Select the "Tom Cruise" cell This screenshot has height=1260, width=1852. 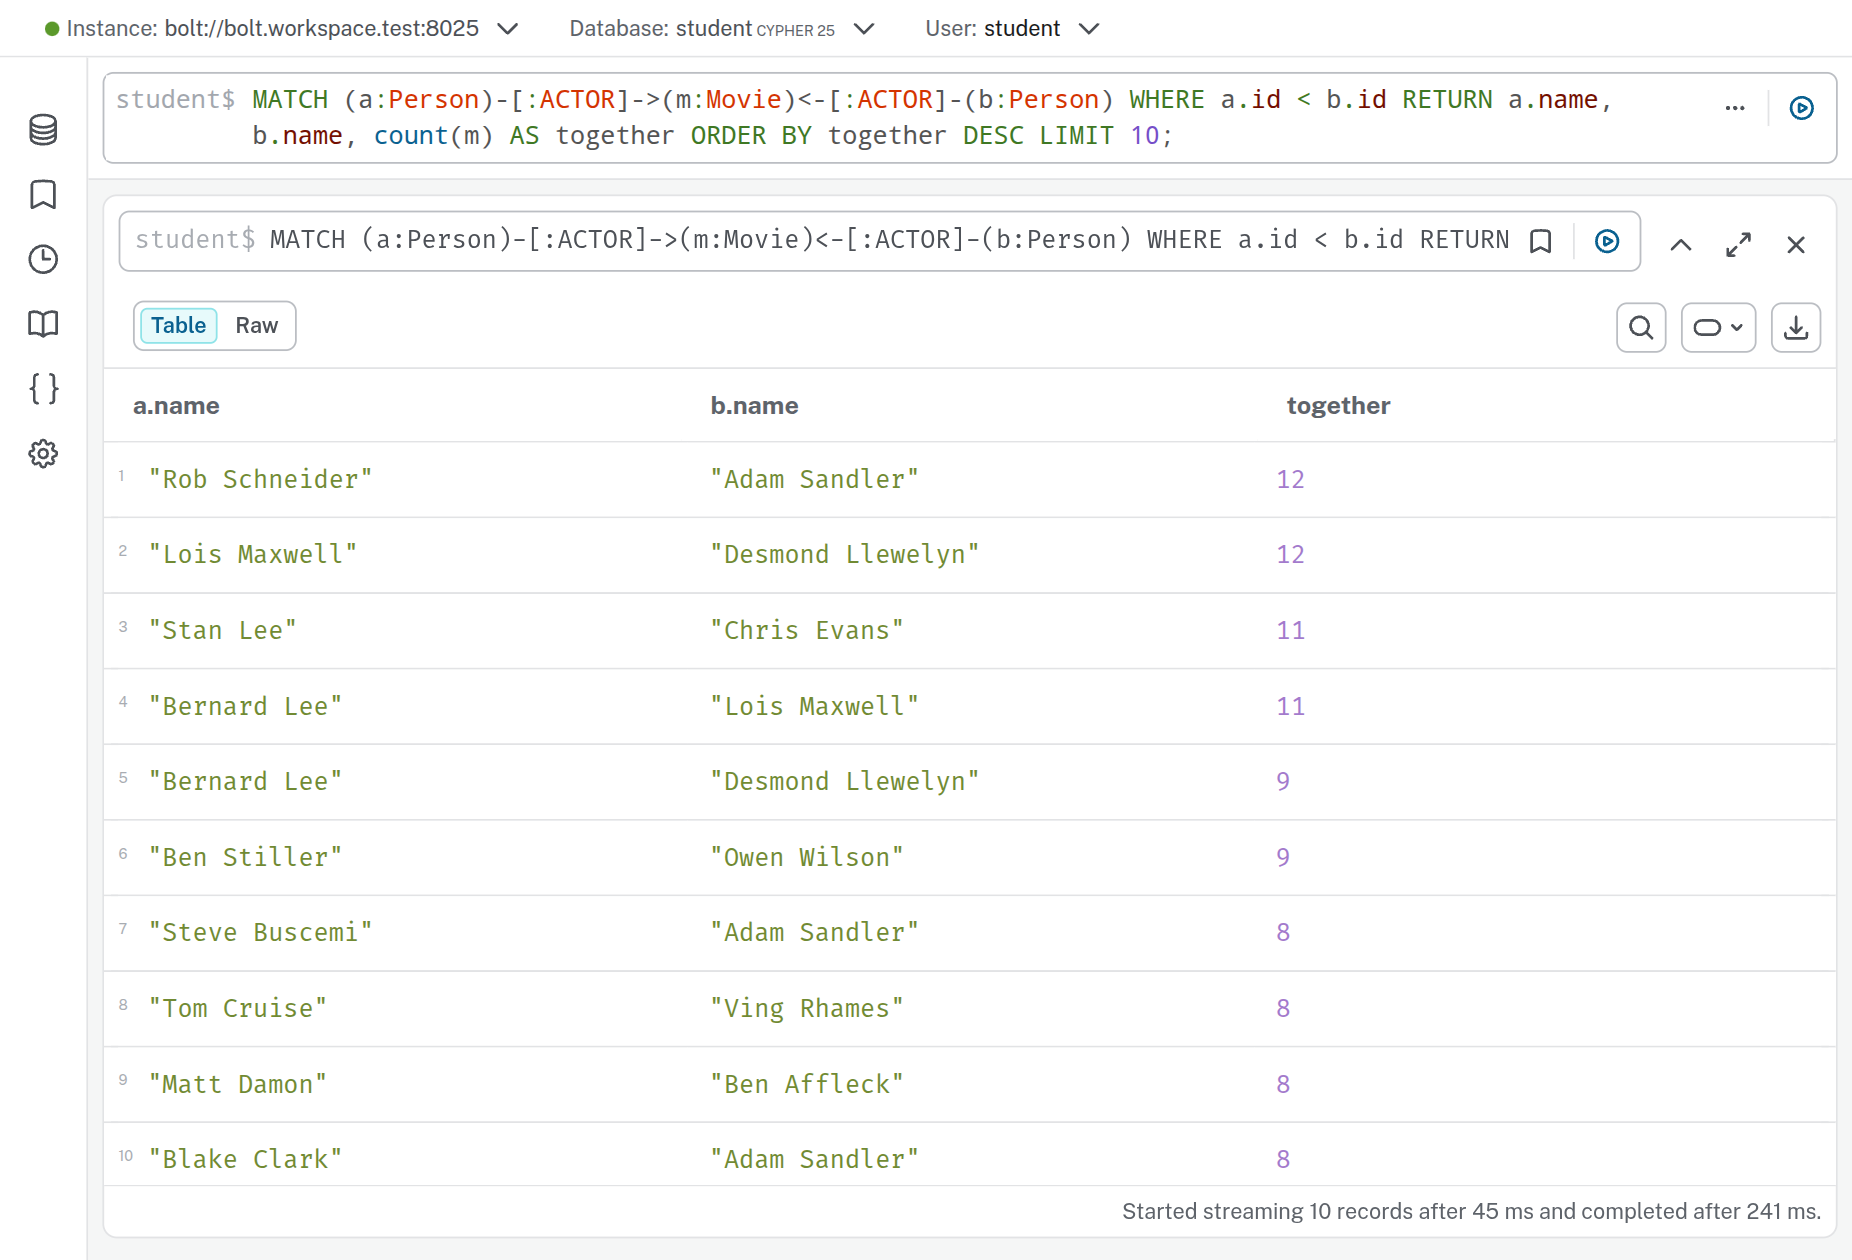click(x=237, y=1009)
